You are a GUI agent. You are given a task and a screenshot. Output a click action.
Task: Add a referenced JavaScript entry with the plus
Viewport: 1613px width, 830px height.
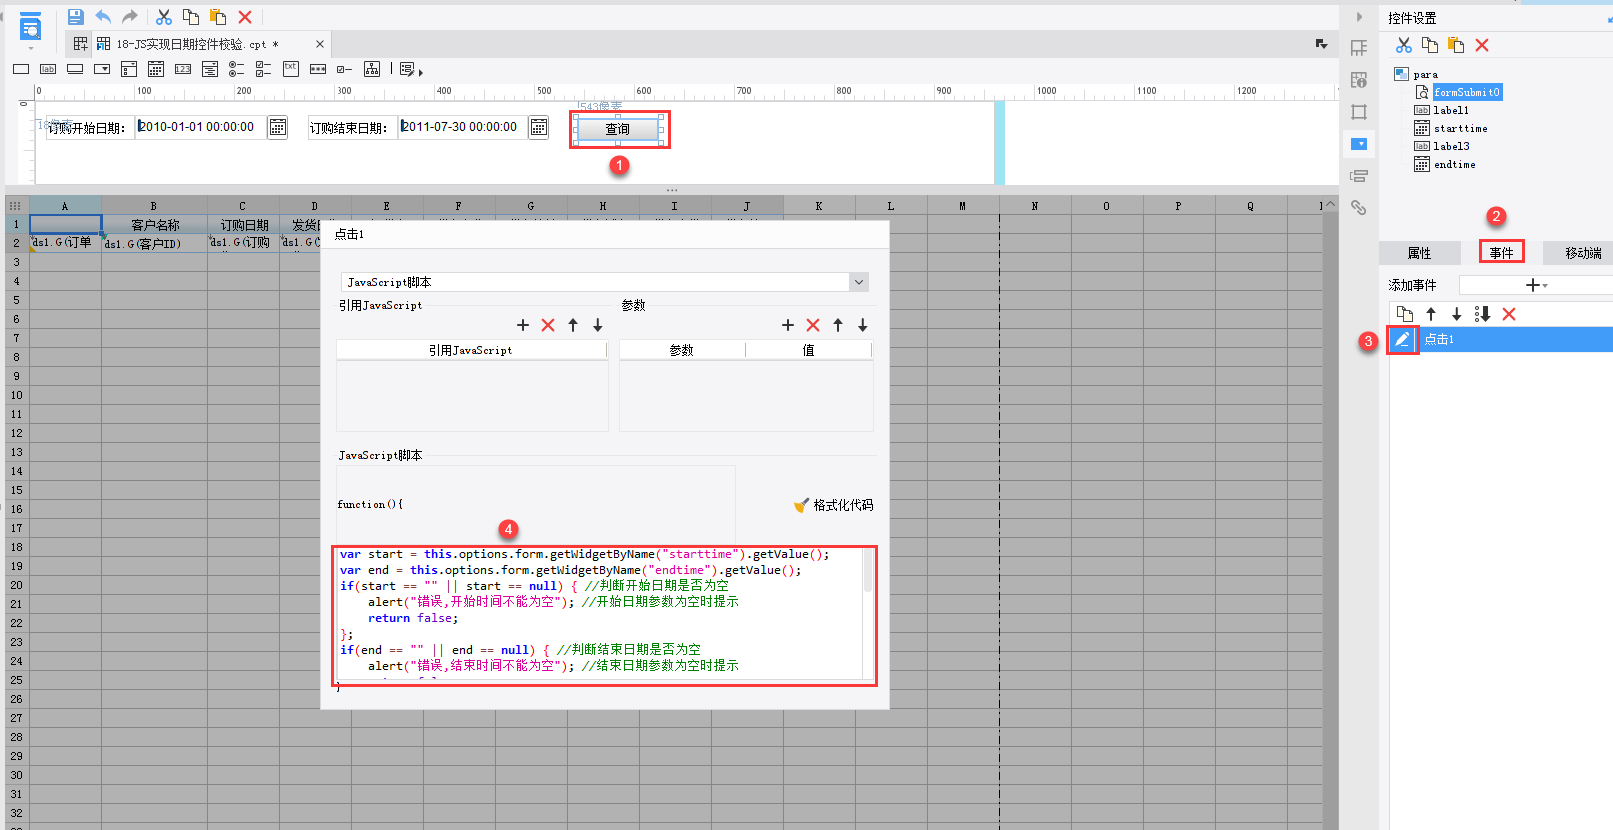pos(523,325)
